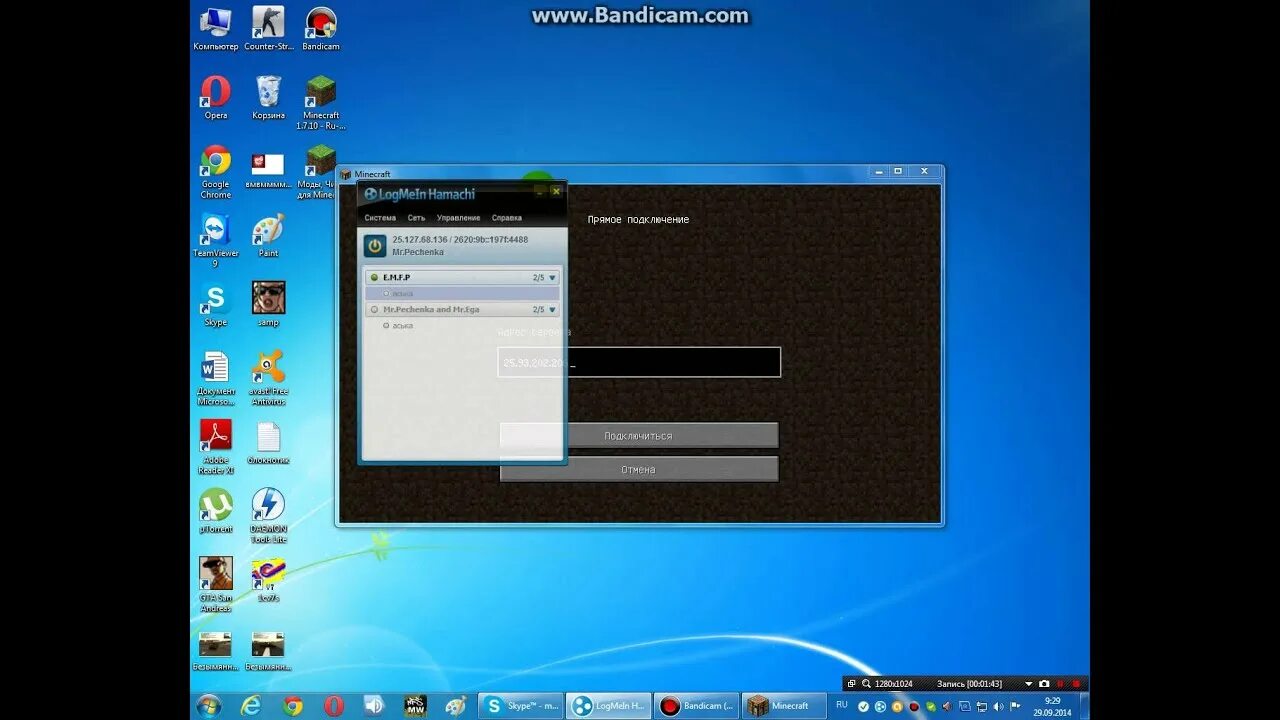This screenshot has width=1280, height=720.
Task: Click the Windows Start button
Action: (x=209, y=706)
